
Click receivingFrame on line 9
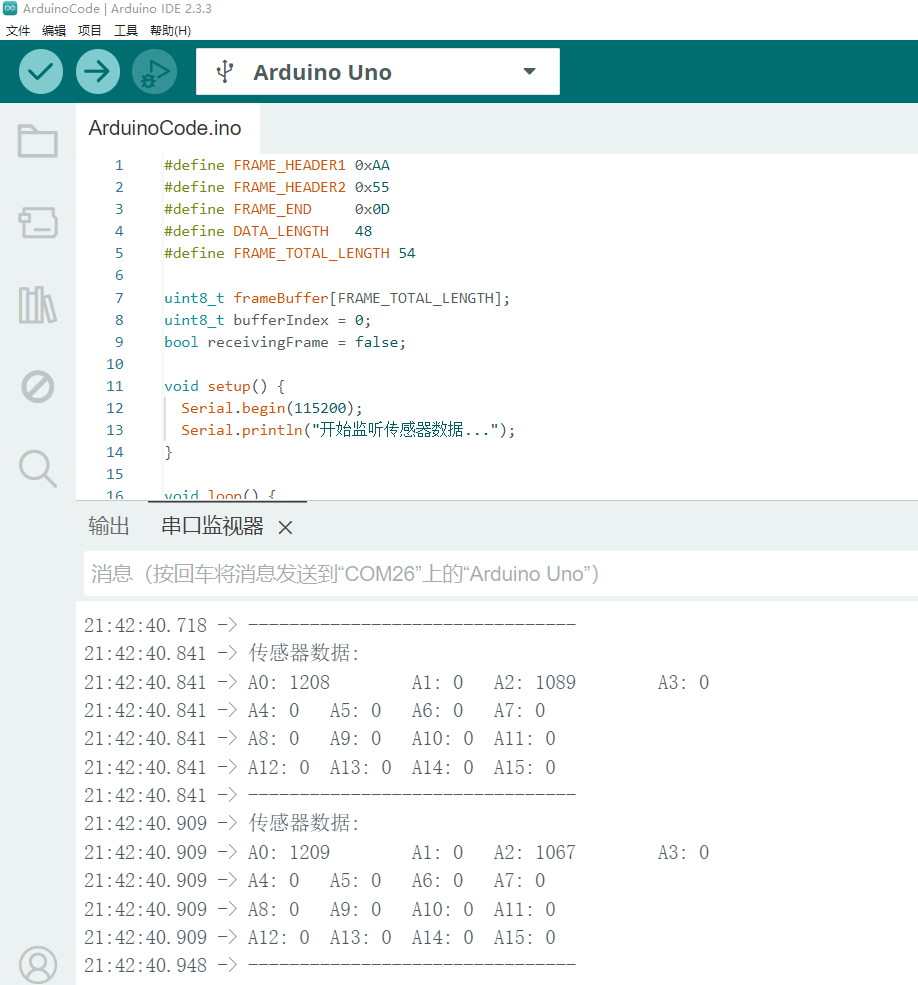tap(268, 342)
